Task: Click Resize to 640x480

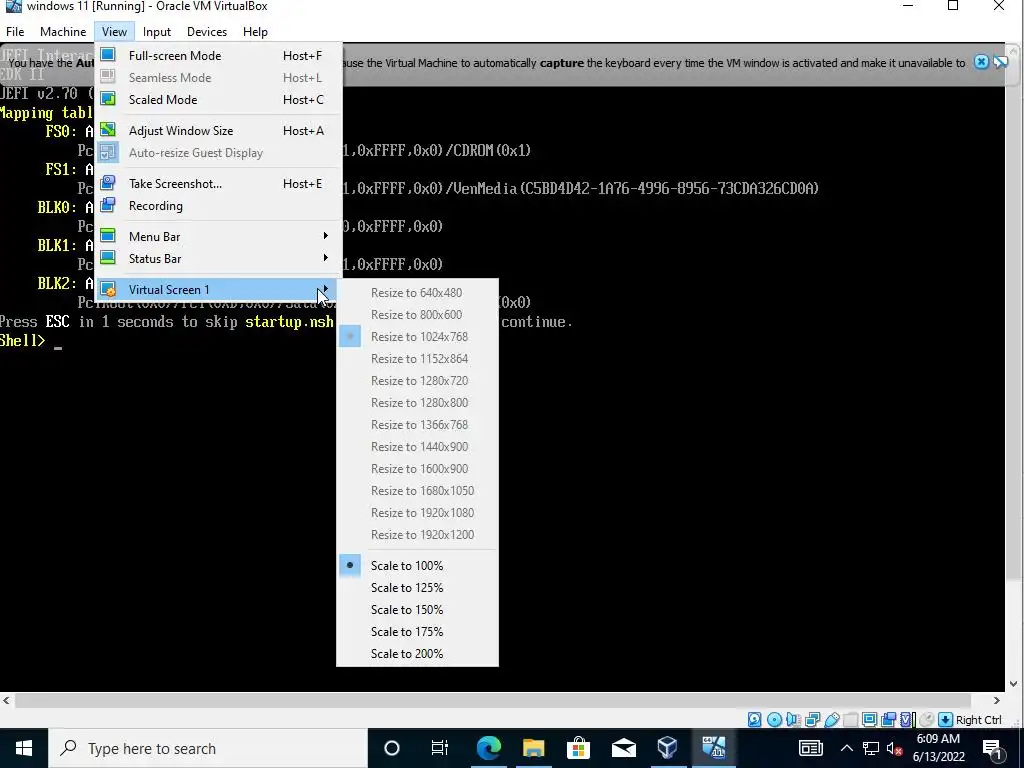Action: coord(417,293)
